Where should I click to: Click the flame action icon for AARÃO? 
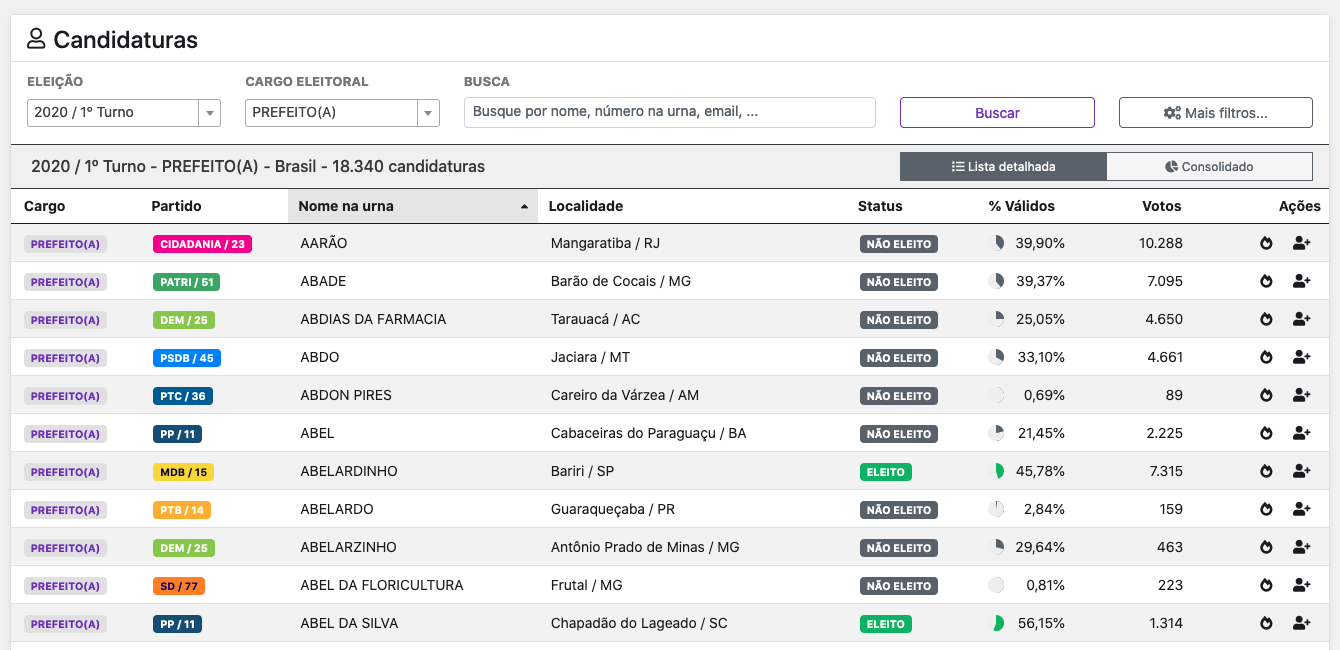tap(1267, 242)
